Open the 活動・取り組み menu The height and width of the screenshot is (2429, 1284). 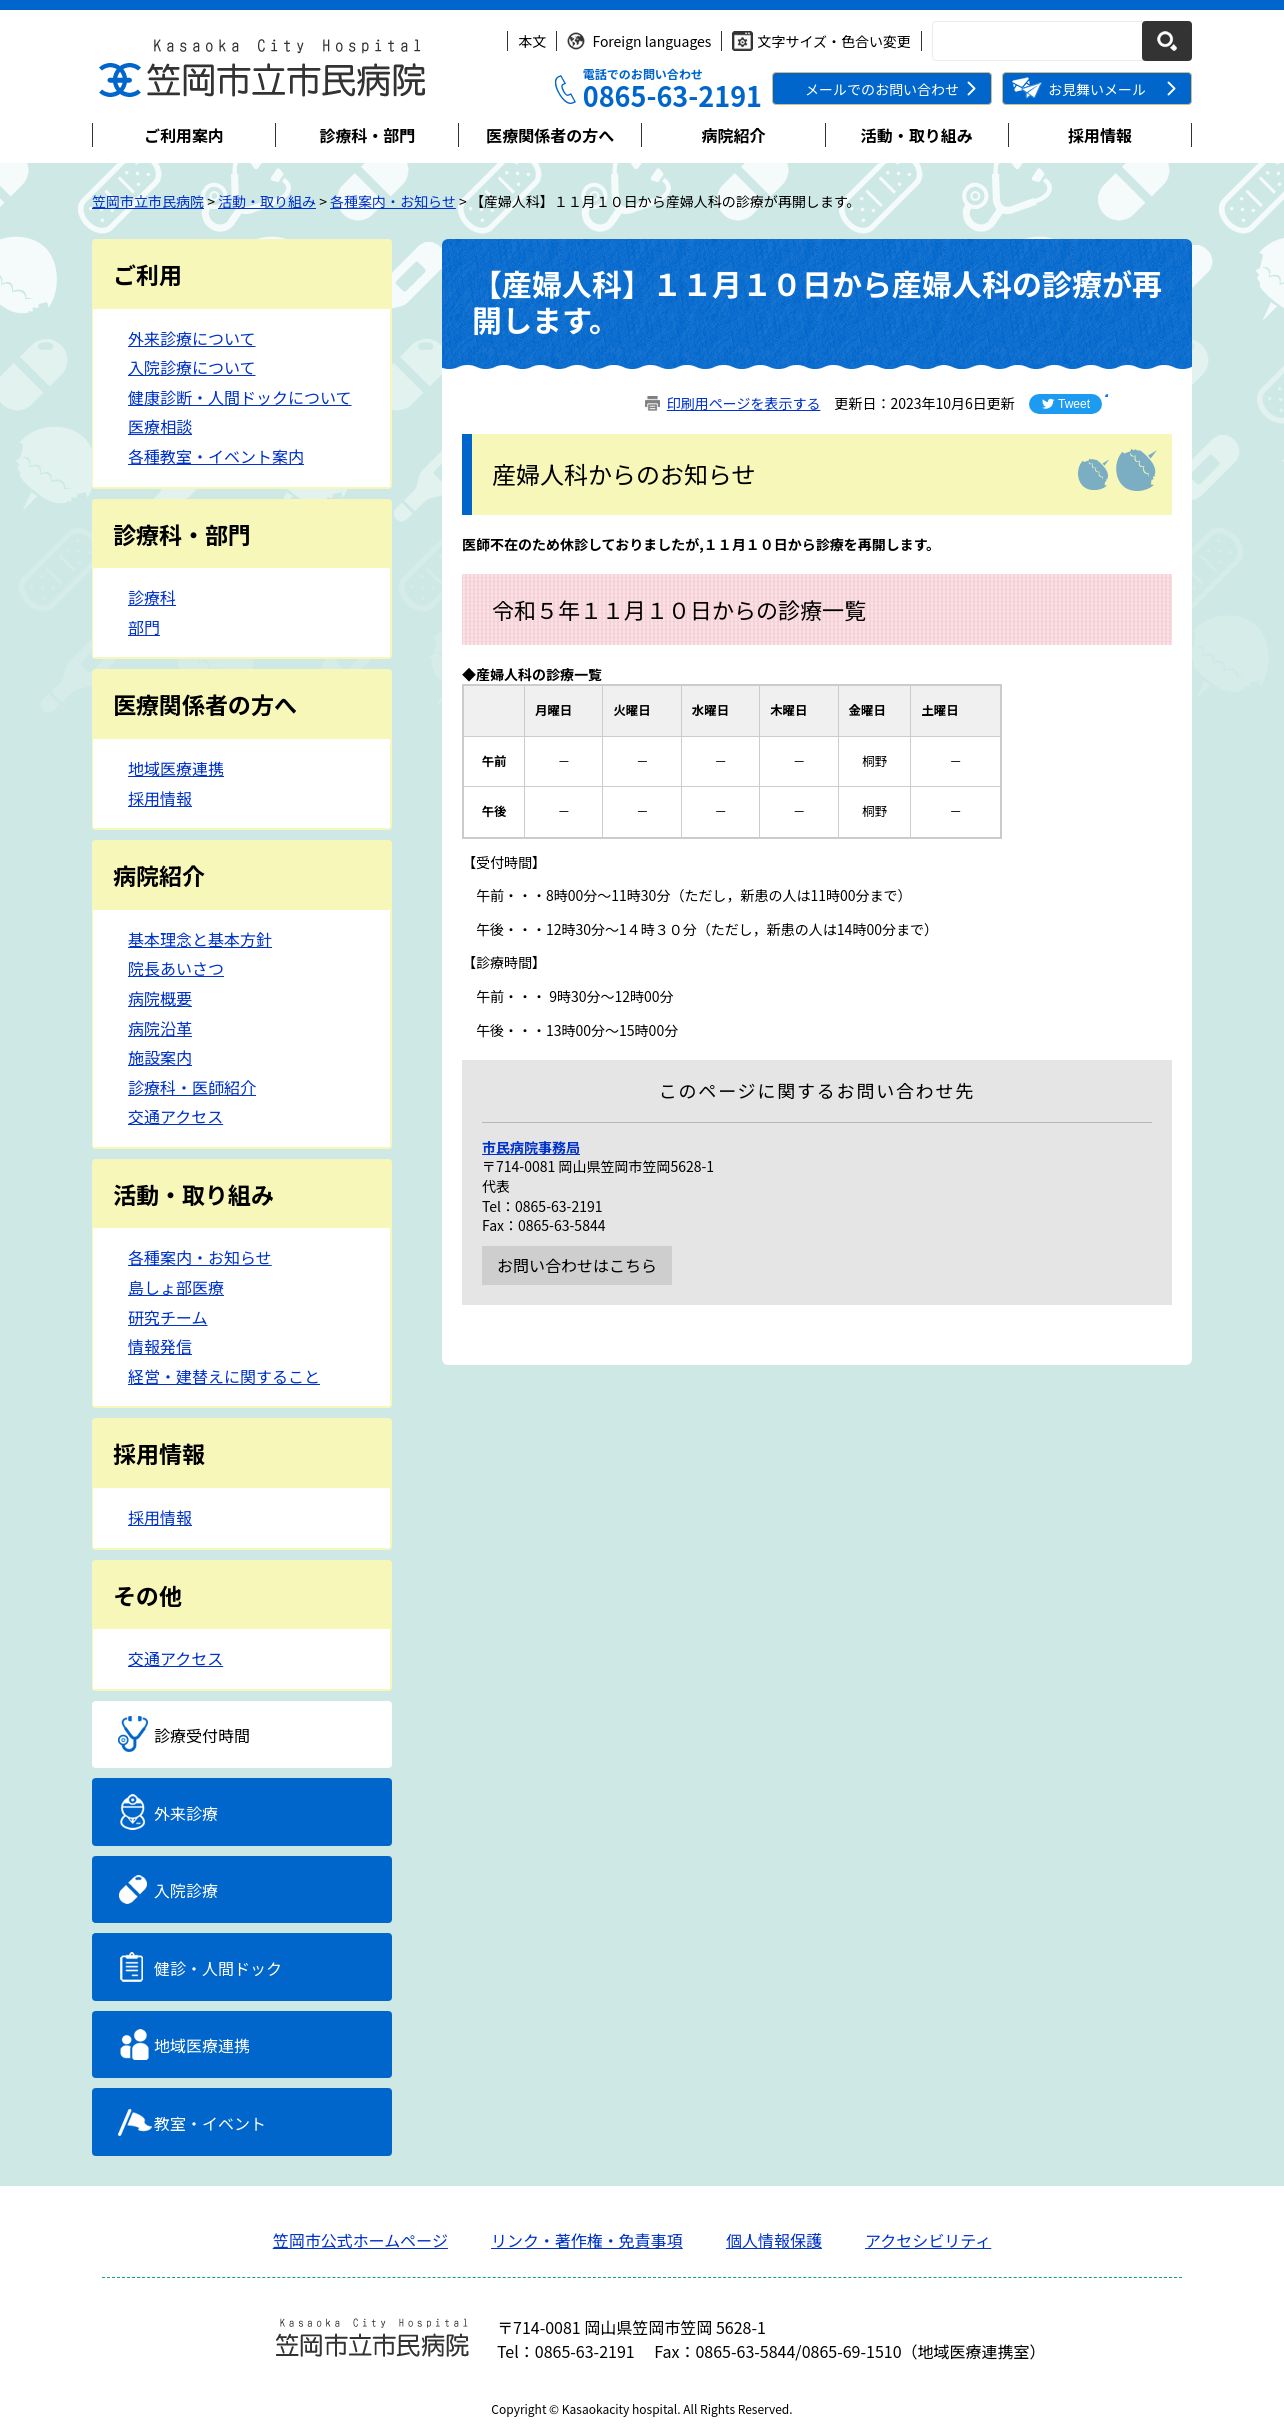click(917, 136)
